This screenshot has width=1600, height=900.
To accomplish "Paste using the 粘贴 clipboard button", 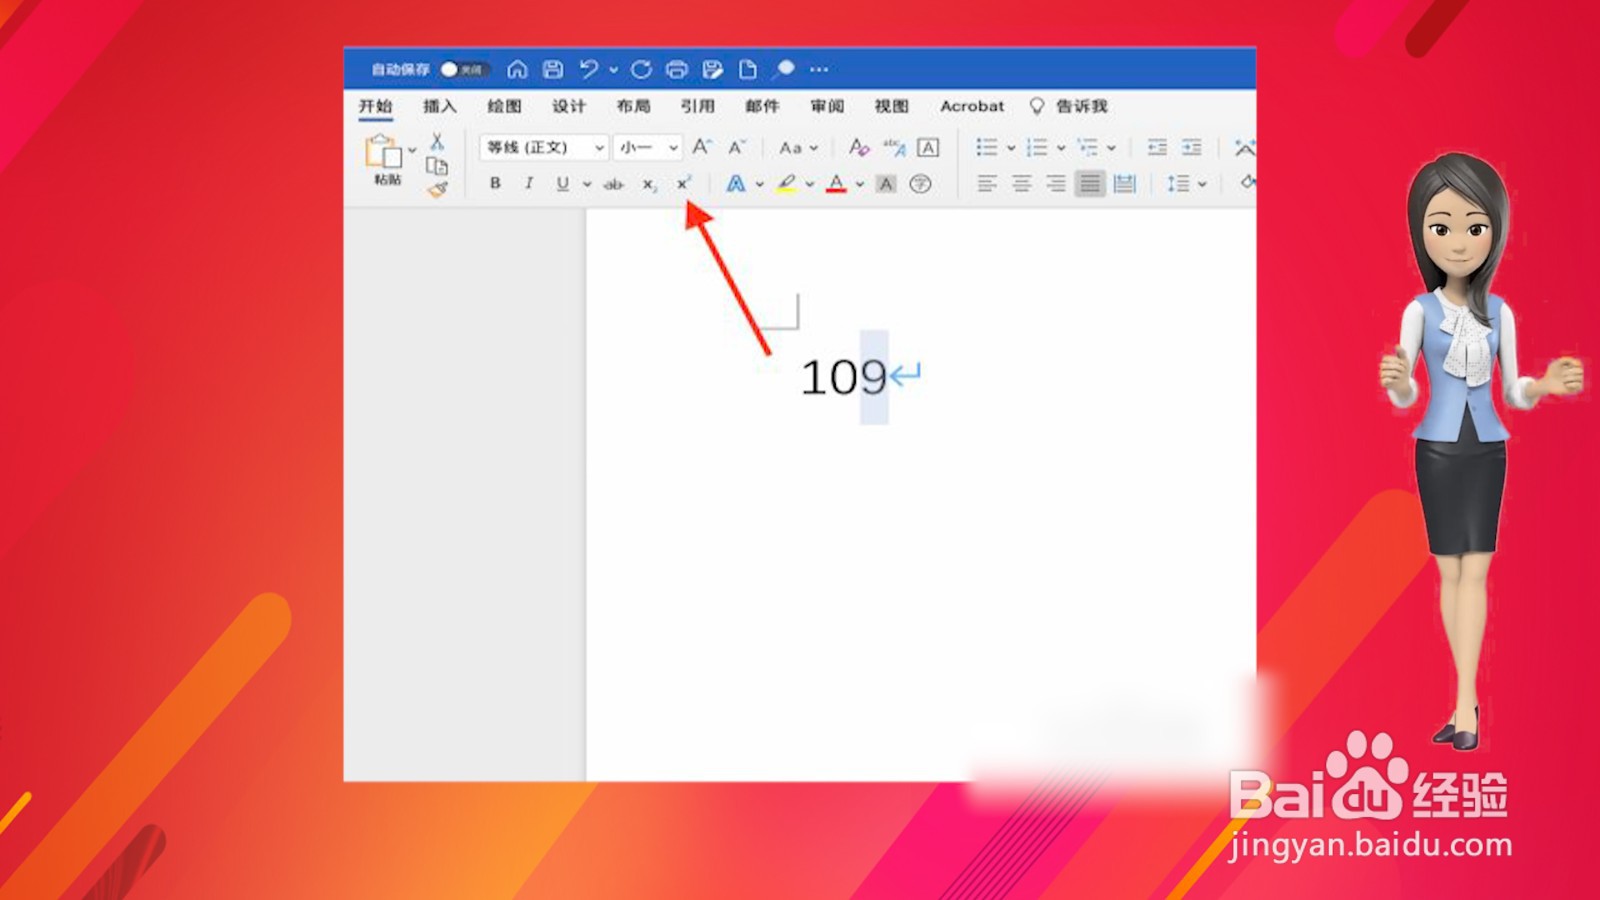I will pyautogui.click(x=384, y=160).
